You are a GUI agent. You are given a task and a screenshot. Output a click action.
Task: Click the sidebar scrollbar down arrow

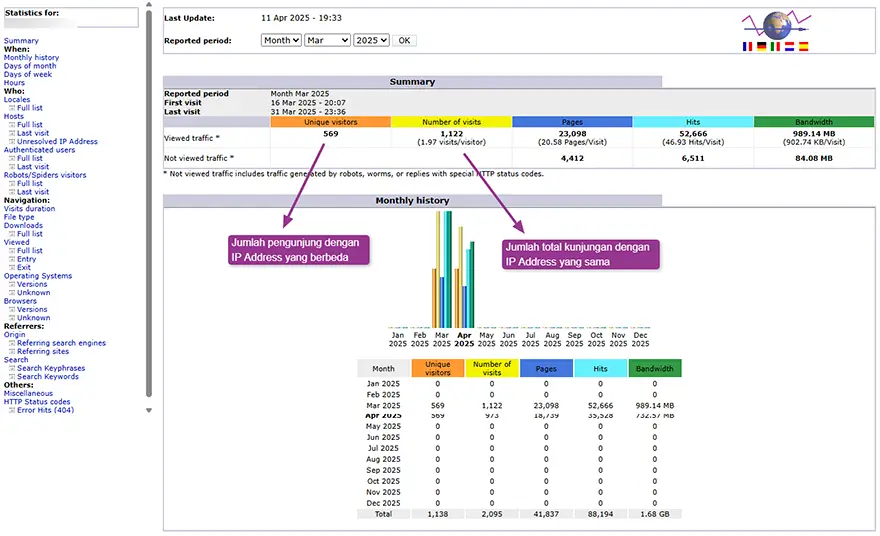coord(149,410)
